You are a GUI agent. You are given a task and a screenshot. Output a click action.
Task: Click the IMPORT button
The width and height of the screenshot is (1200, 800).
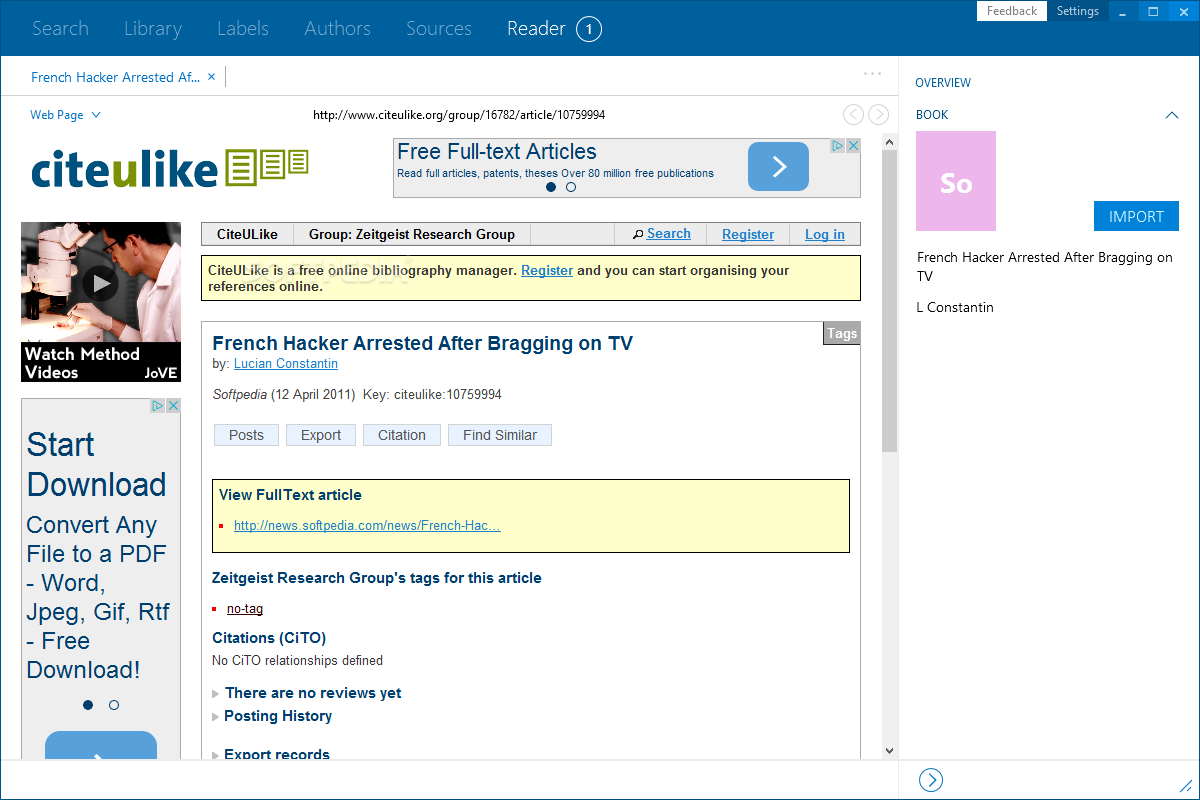tap(1136, 216)
